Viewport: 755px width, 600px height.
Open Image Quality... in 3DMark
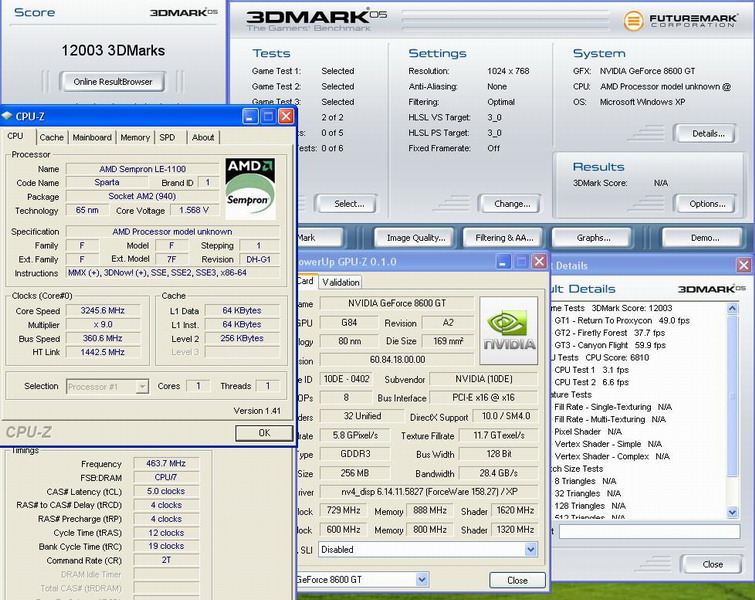click(x=416, y=237)
